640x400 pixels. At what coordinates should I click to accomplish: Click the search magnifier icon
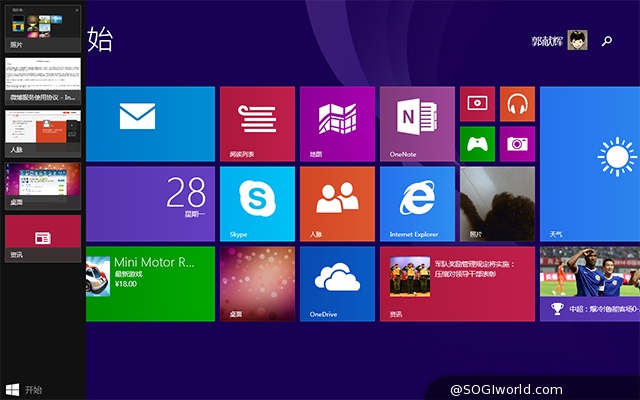coord(607,40)
